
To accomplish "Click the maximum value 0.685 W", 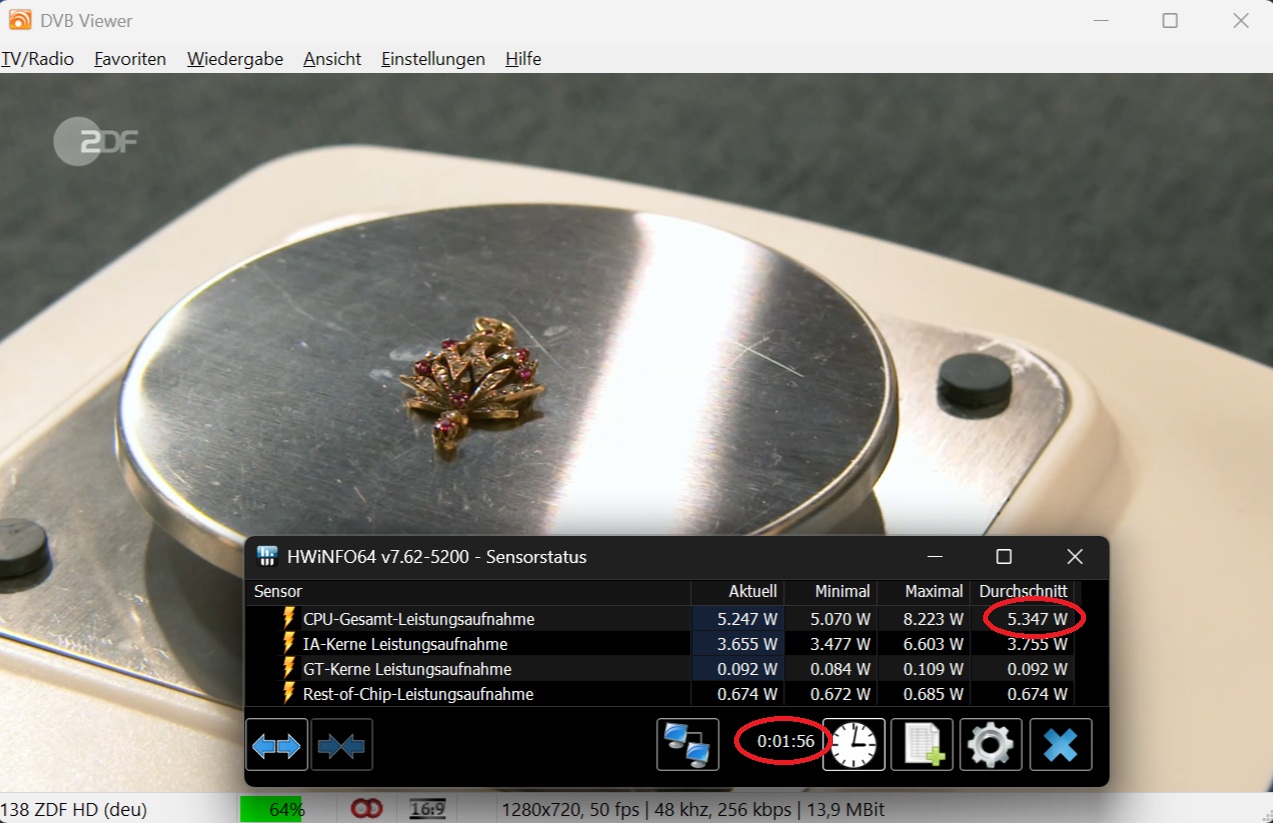I will [933, 694].
